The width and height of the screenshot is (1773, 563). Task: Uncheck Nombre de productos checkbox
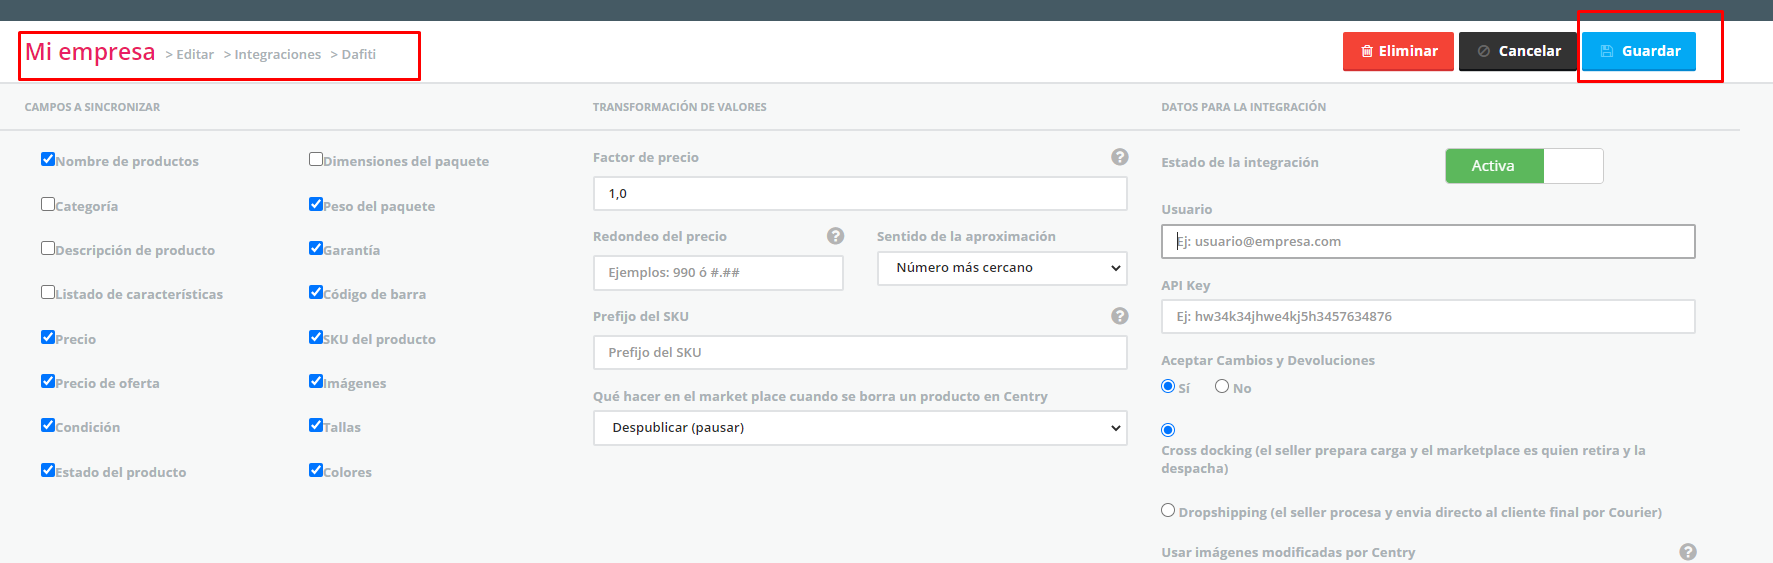coord(48,159)
